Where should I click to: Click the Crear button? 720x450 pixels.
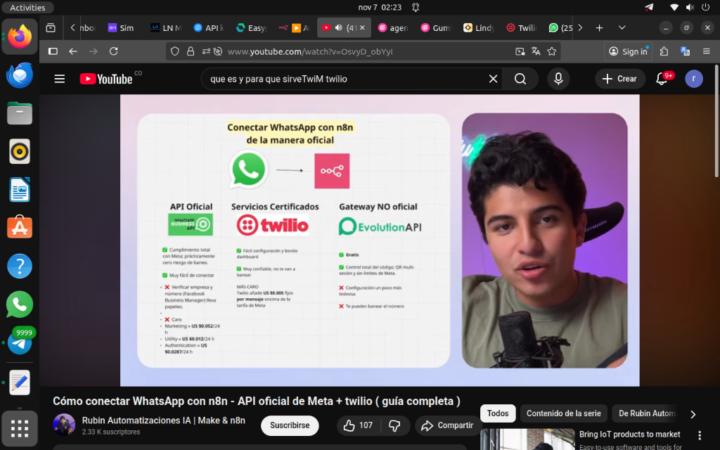coord(620,79)
